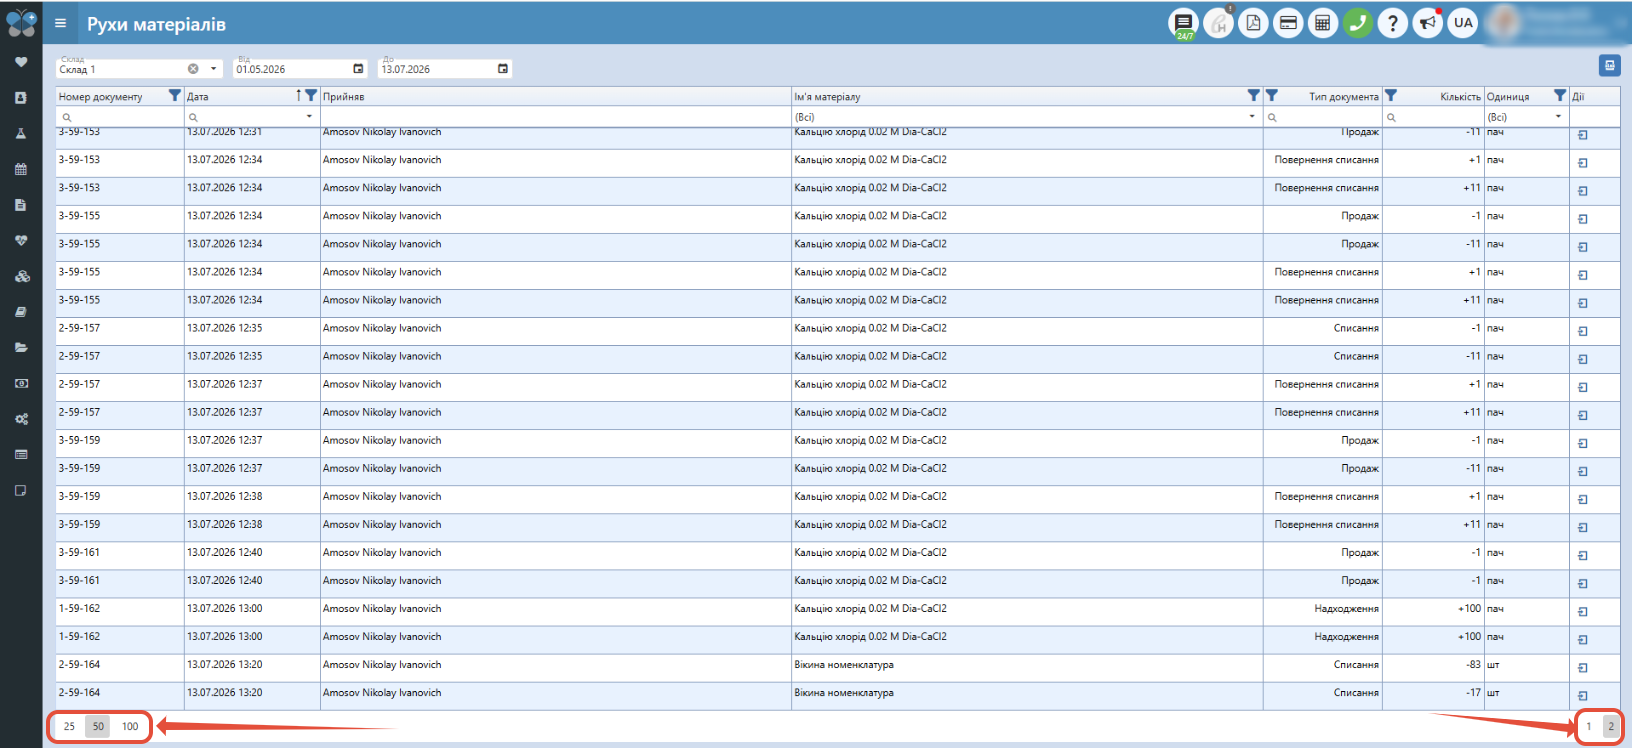Image resolution: width=1632 pixels, height=748 pixels.
Task: Expand the Ім'я матеріалу (Всі) filter dropdown
Action: (1252, 117)
